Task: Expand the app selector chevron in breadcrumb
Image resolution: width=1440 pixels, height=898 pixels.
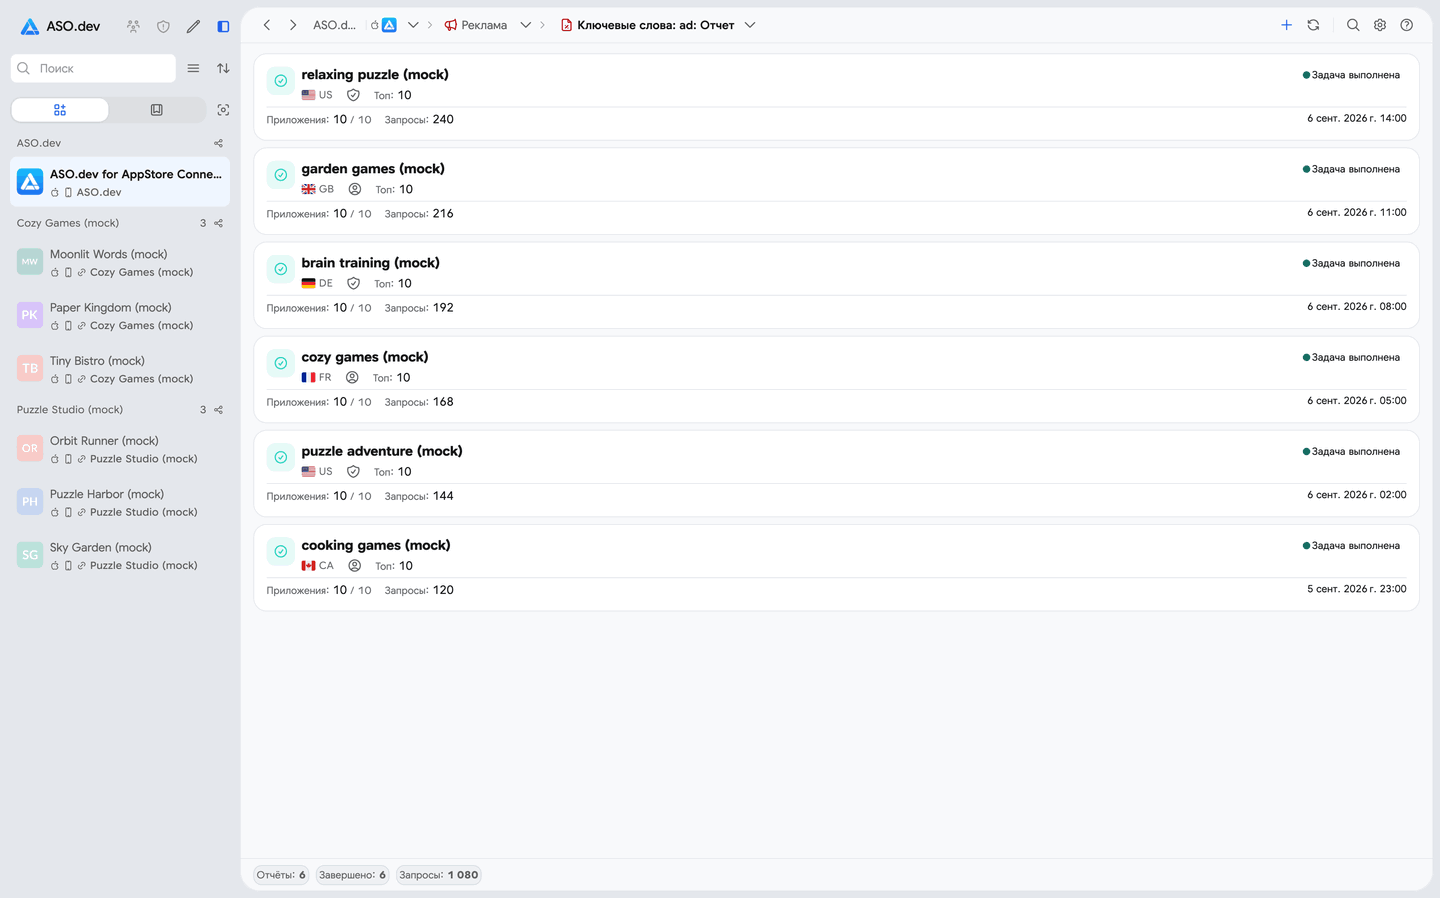Action: click(x=413, y=25)
